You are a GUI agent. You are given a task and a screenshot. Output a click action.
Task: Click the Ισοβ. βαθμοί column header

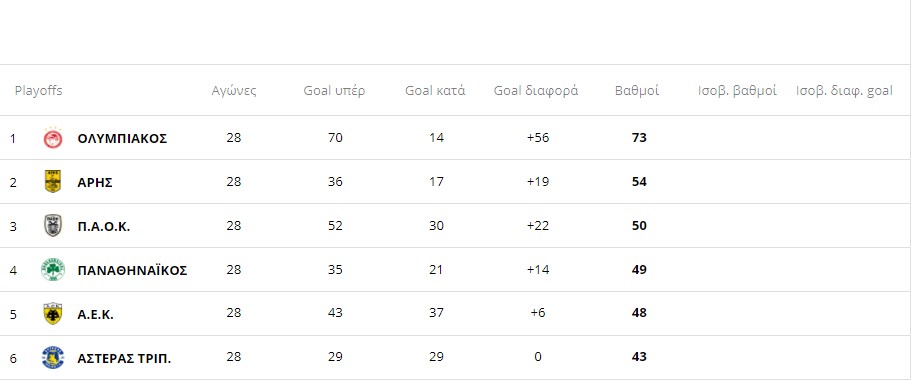(x=737, y=91)
